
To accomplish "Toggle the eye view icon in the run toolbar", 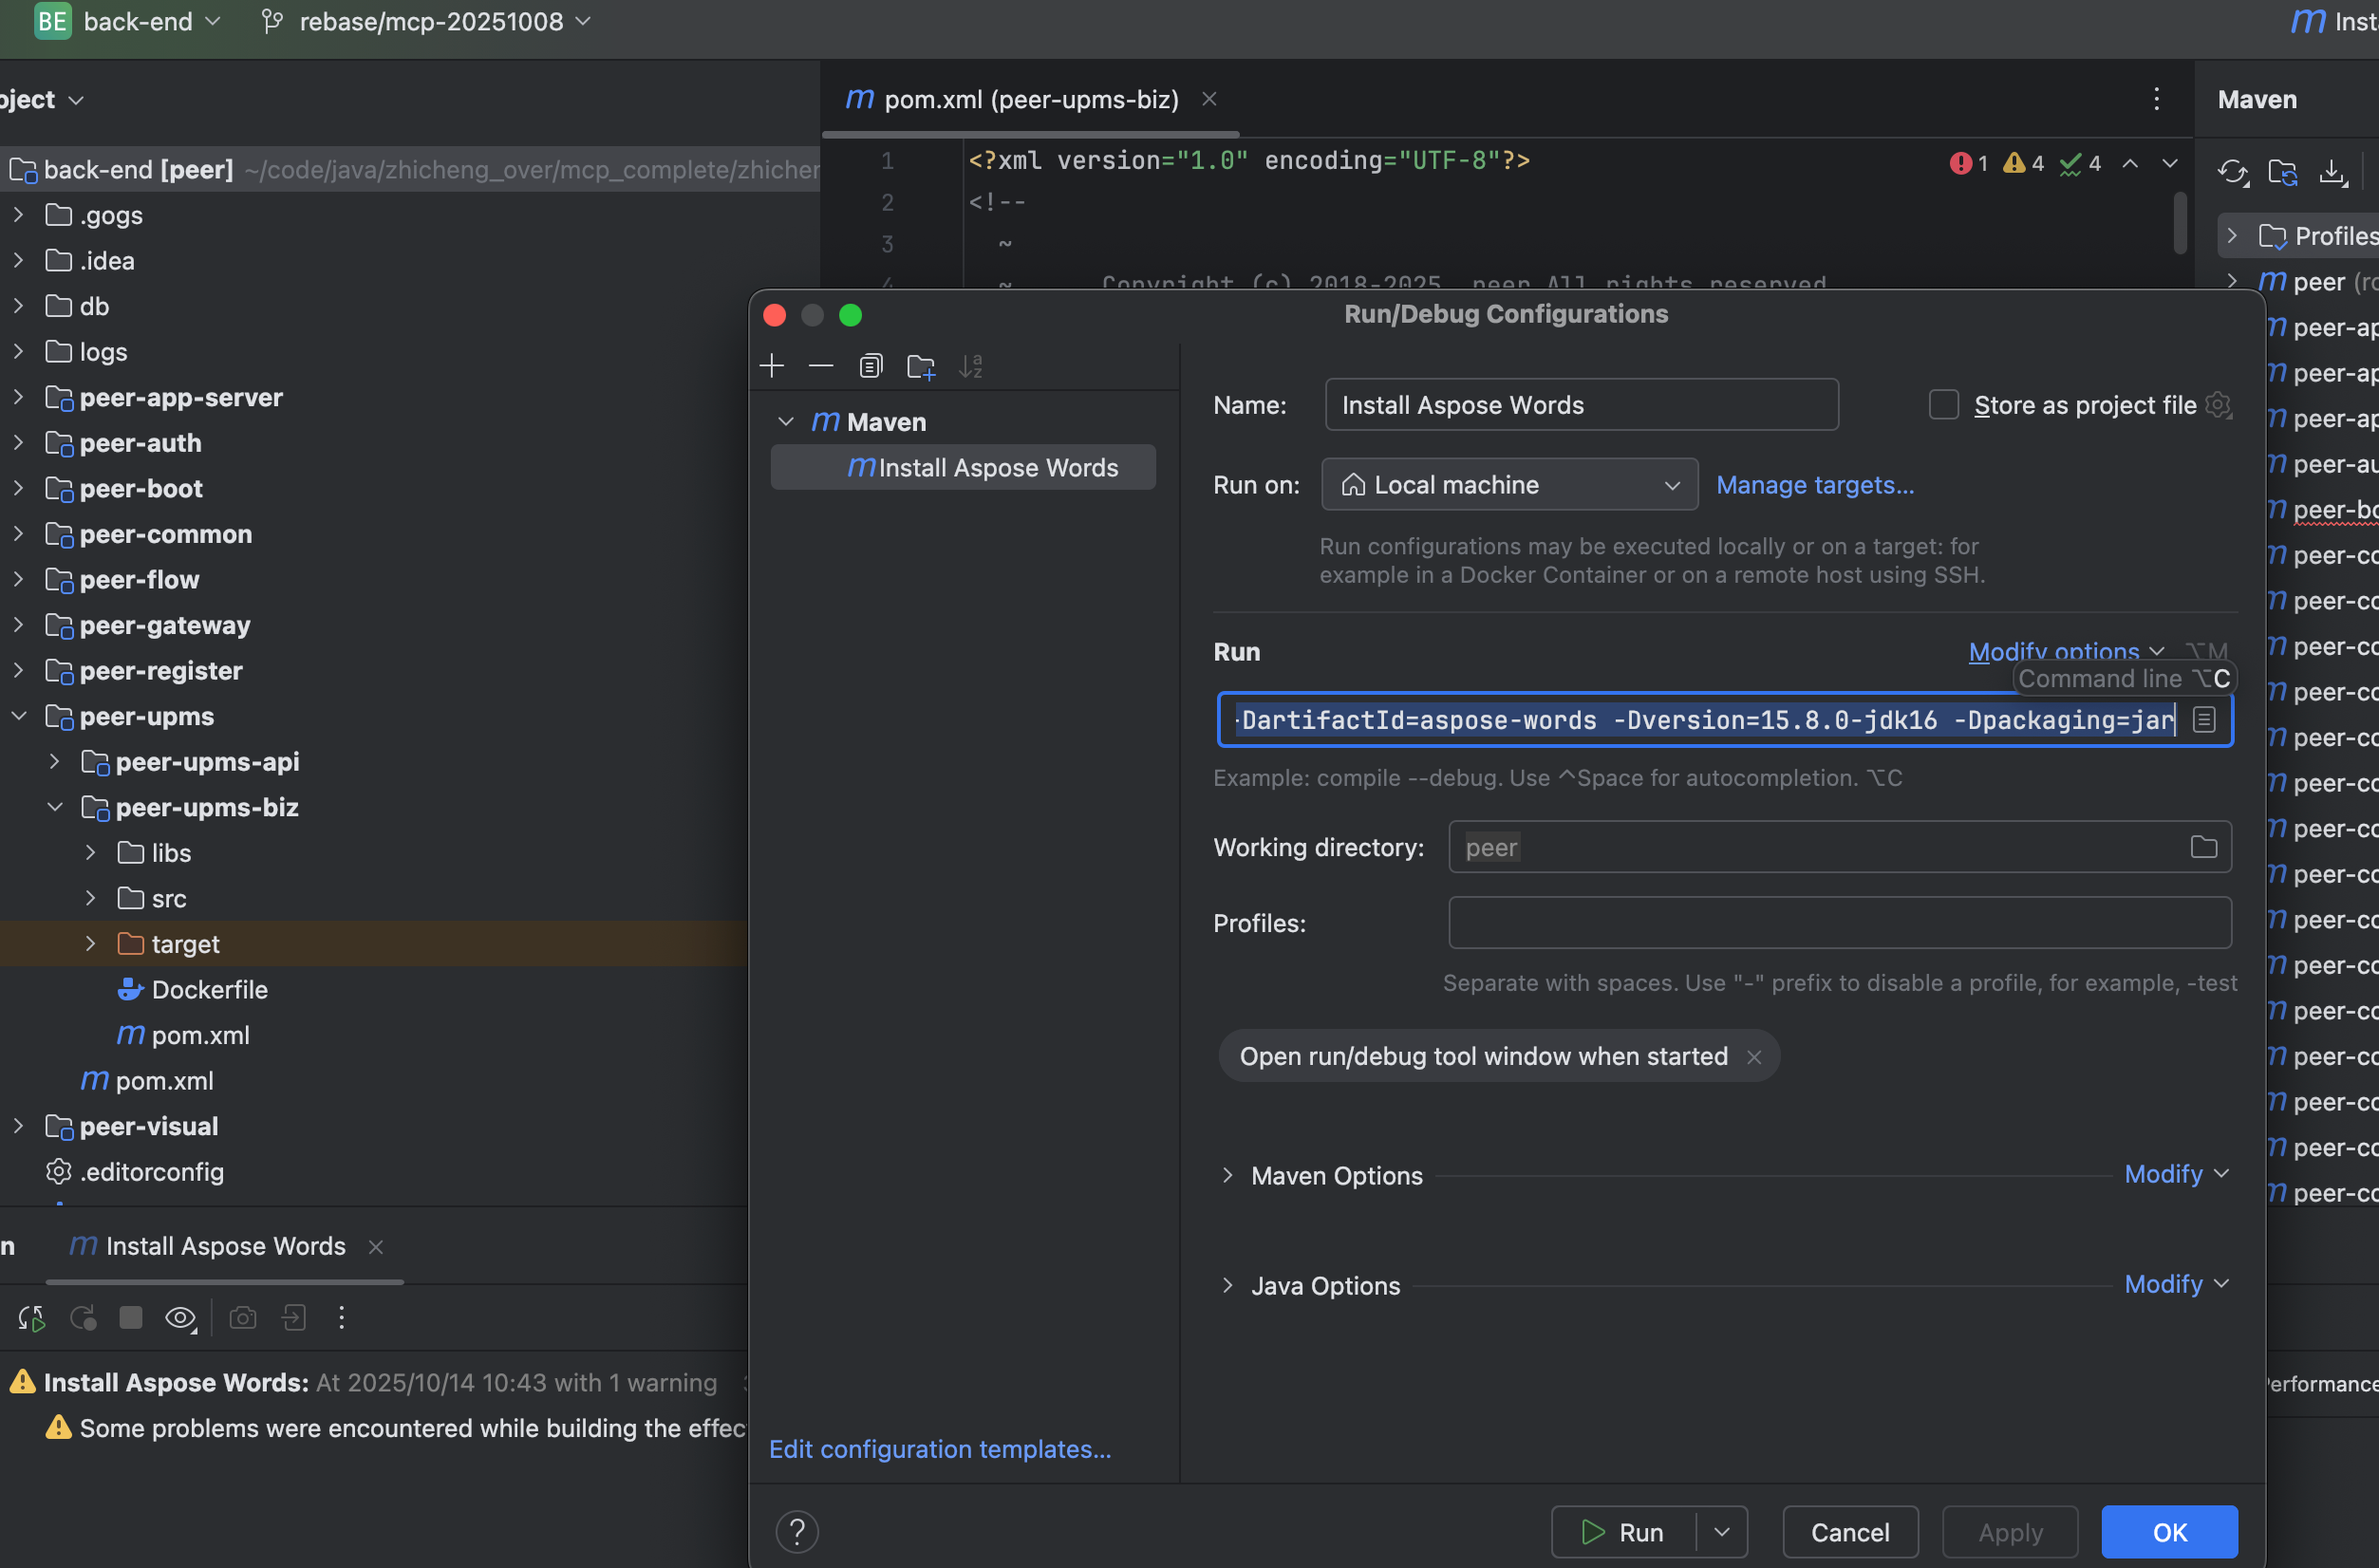I will click(180, 1318).
